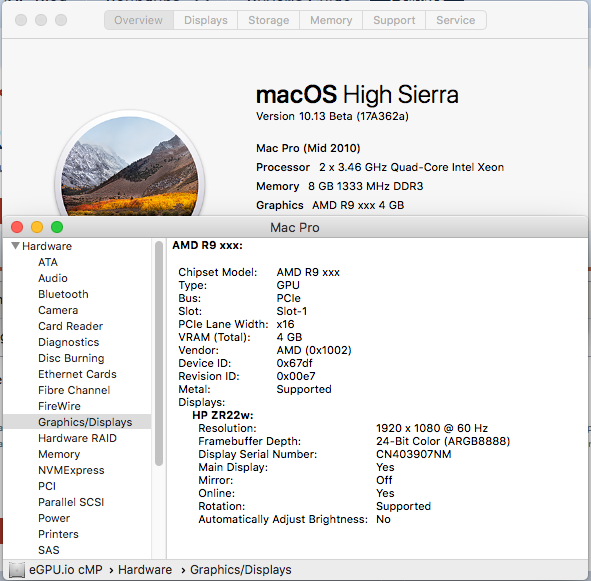Select Audio in the hardware list
This screenshot has width=591, height=581.
[53, 278]
